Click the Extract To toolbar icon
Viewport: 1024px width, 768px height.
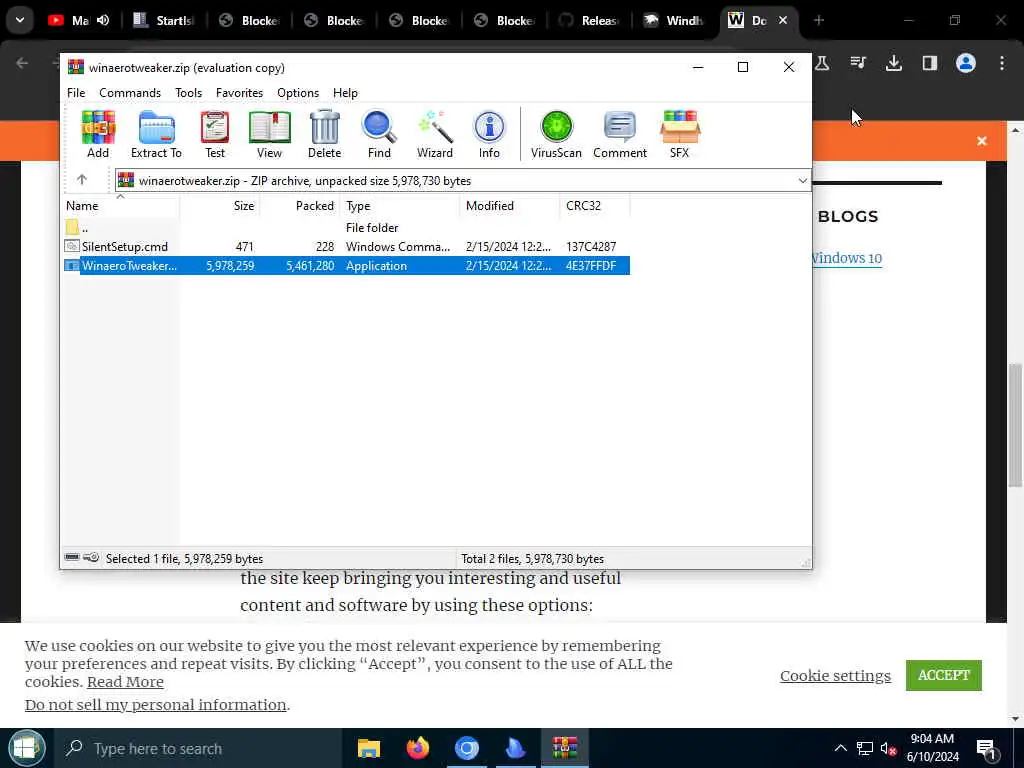156,134
